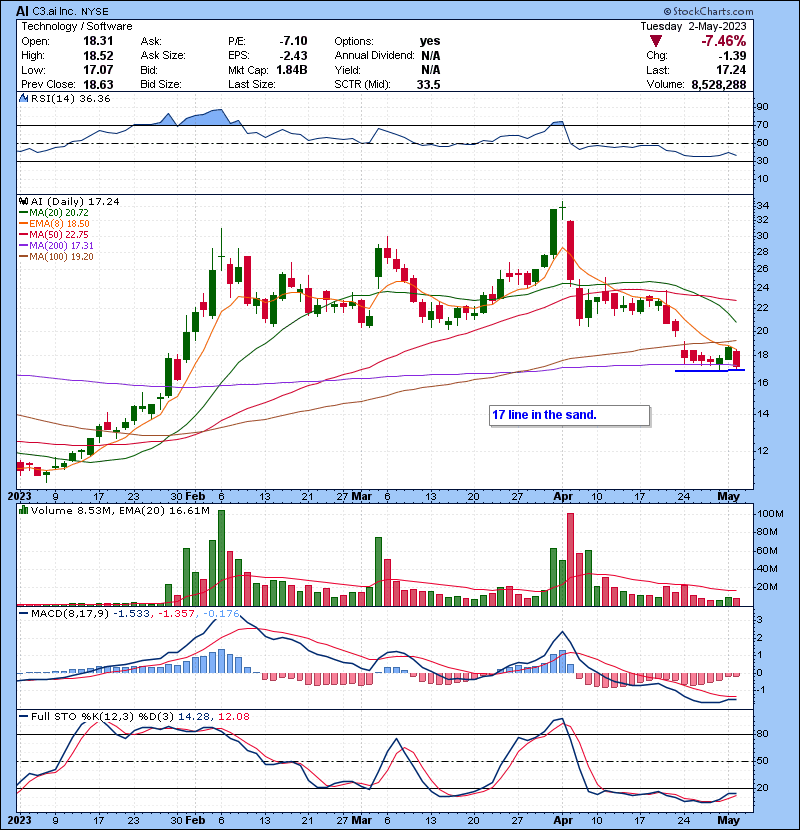Click the Options value yes

pos(430,41)
